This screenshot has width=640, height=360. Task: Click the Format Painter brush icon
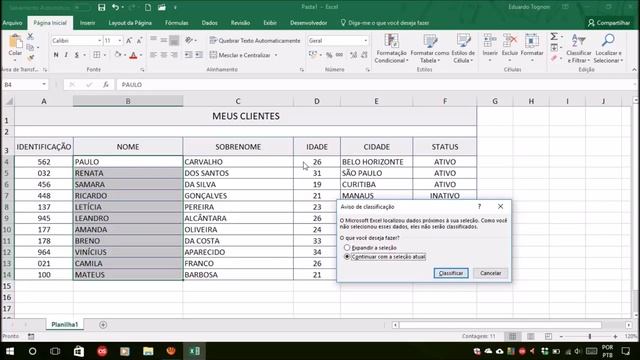pos(30,58)
